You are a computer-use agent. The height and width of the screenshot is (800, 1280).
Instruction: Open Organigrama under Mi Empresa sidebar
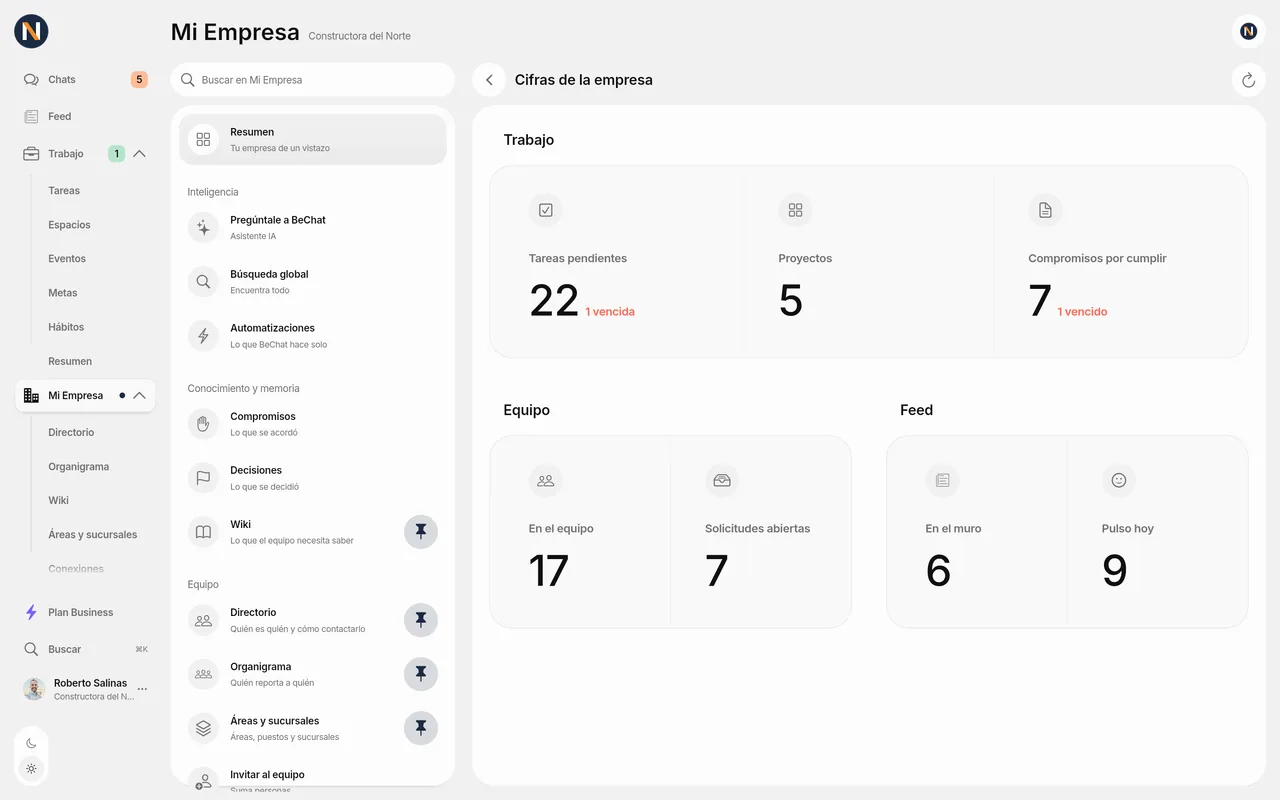tap(79, 467)
